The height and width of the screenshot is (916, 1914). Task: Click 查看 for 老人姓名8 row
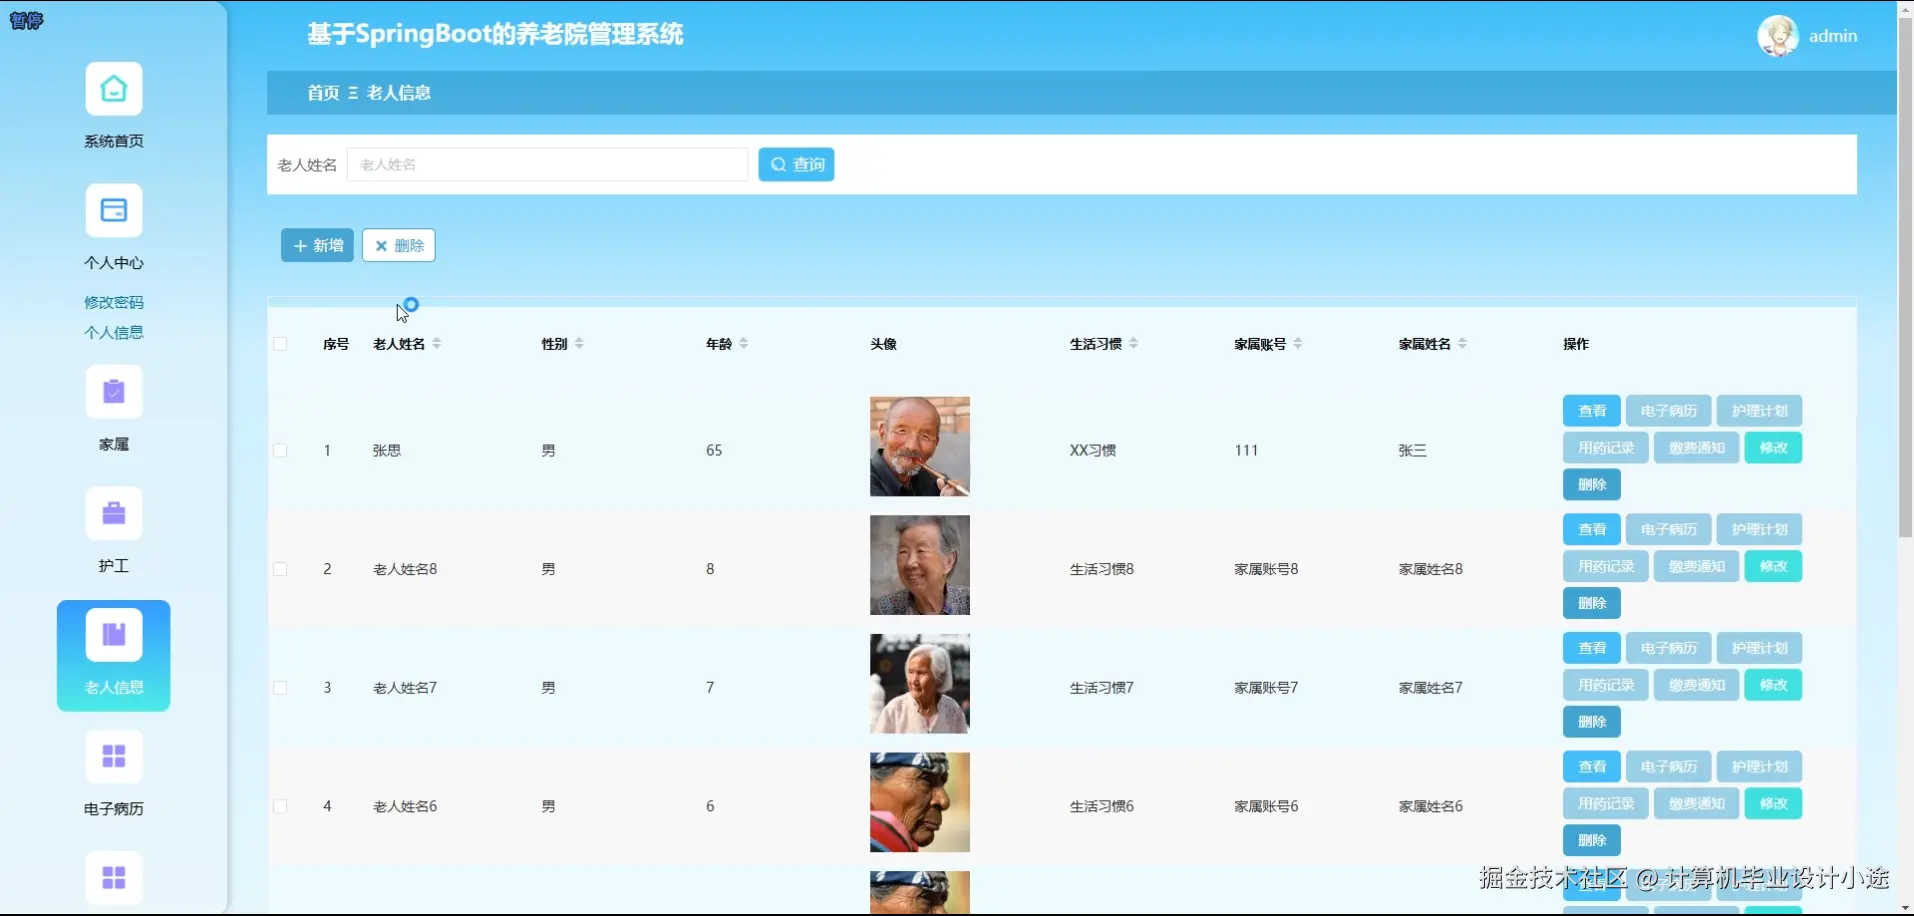pyautogui.click(x=1591, y=530)
